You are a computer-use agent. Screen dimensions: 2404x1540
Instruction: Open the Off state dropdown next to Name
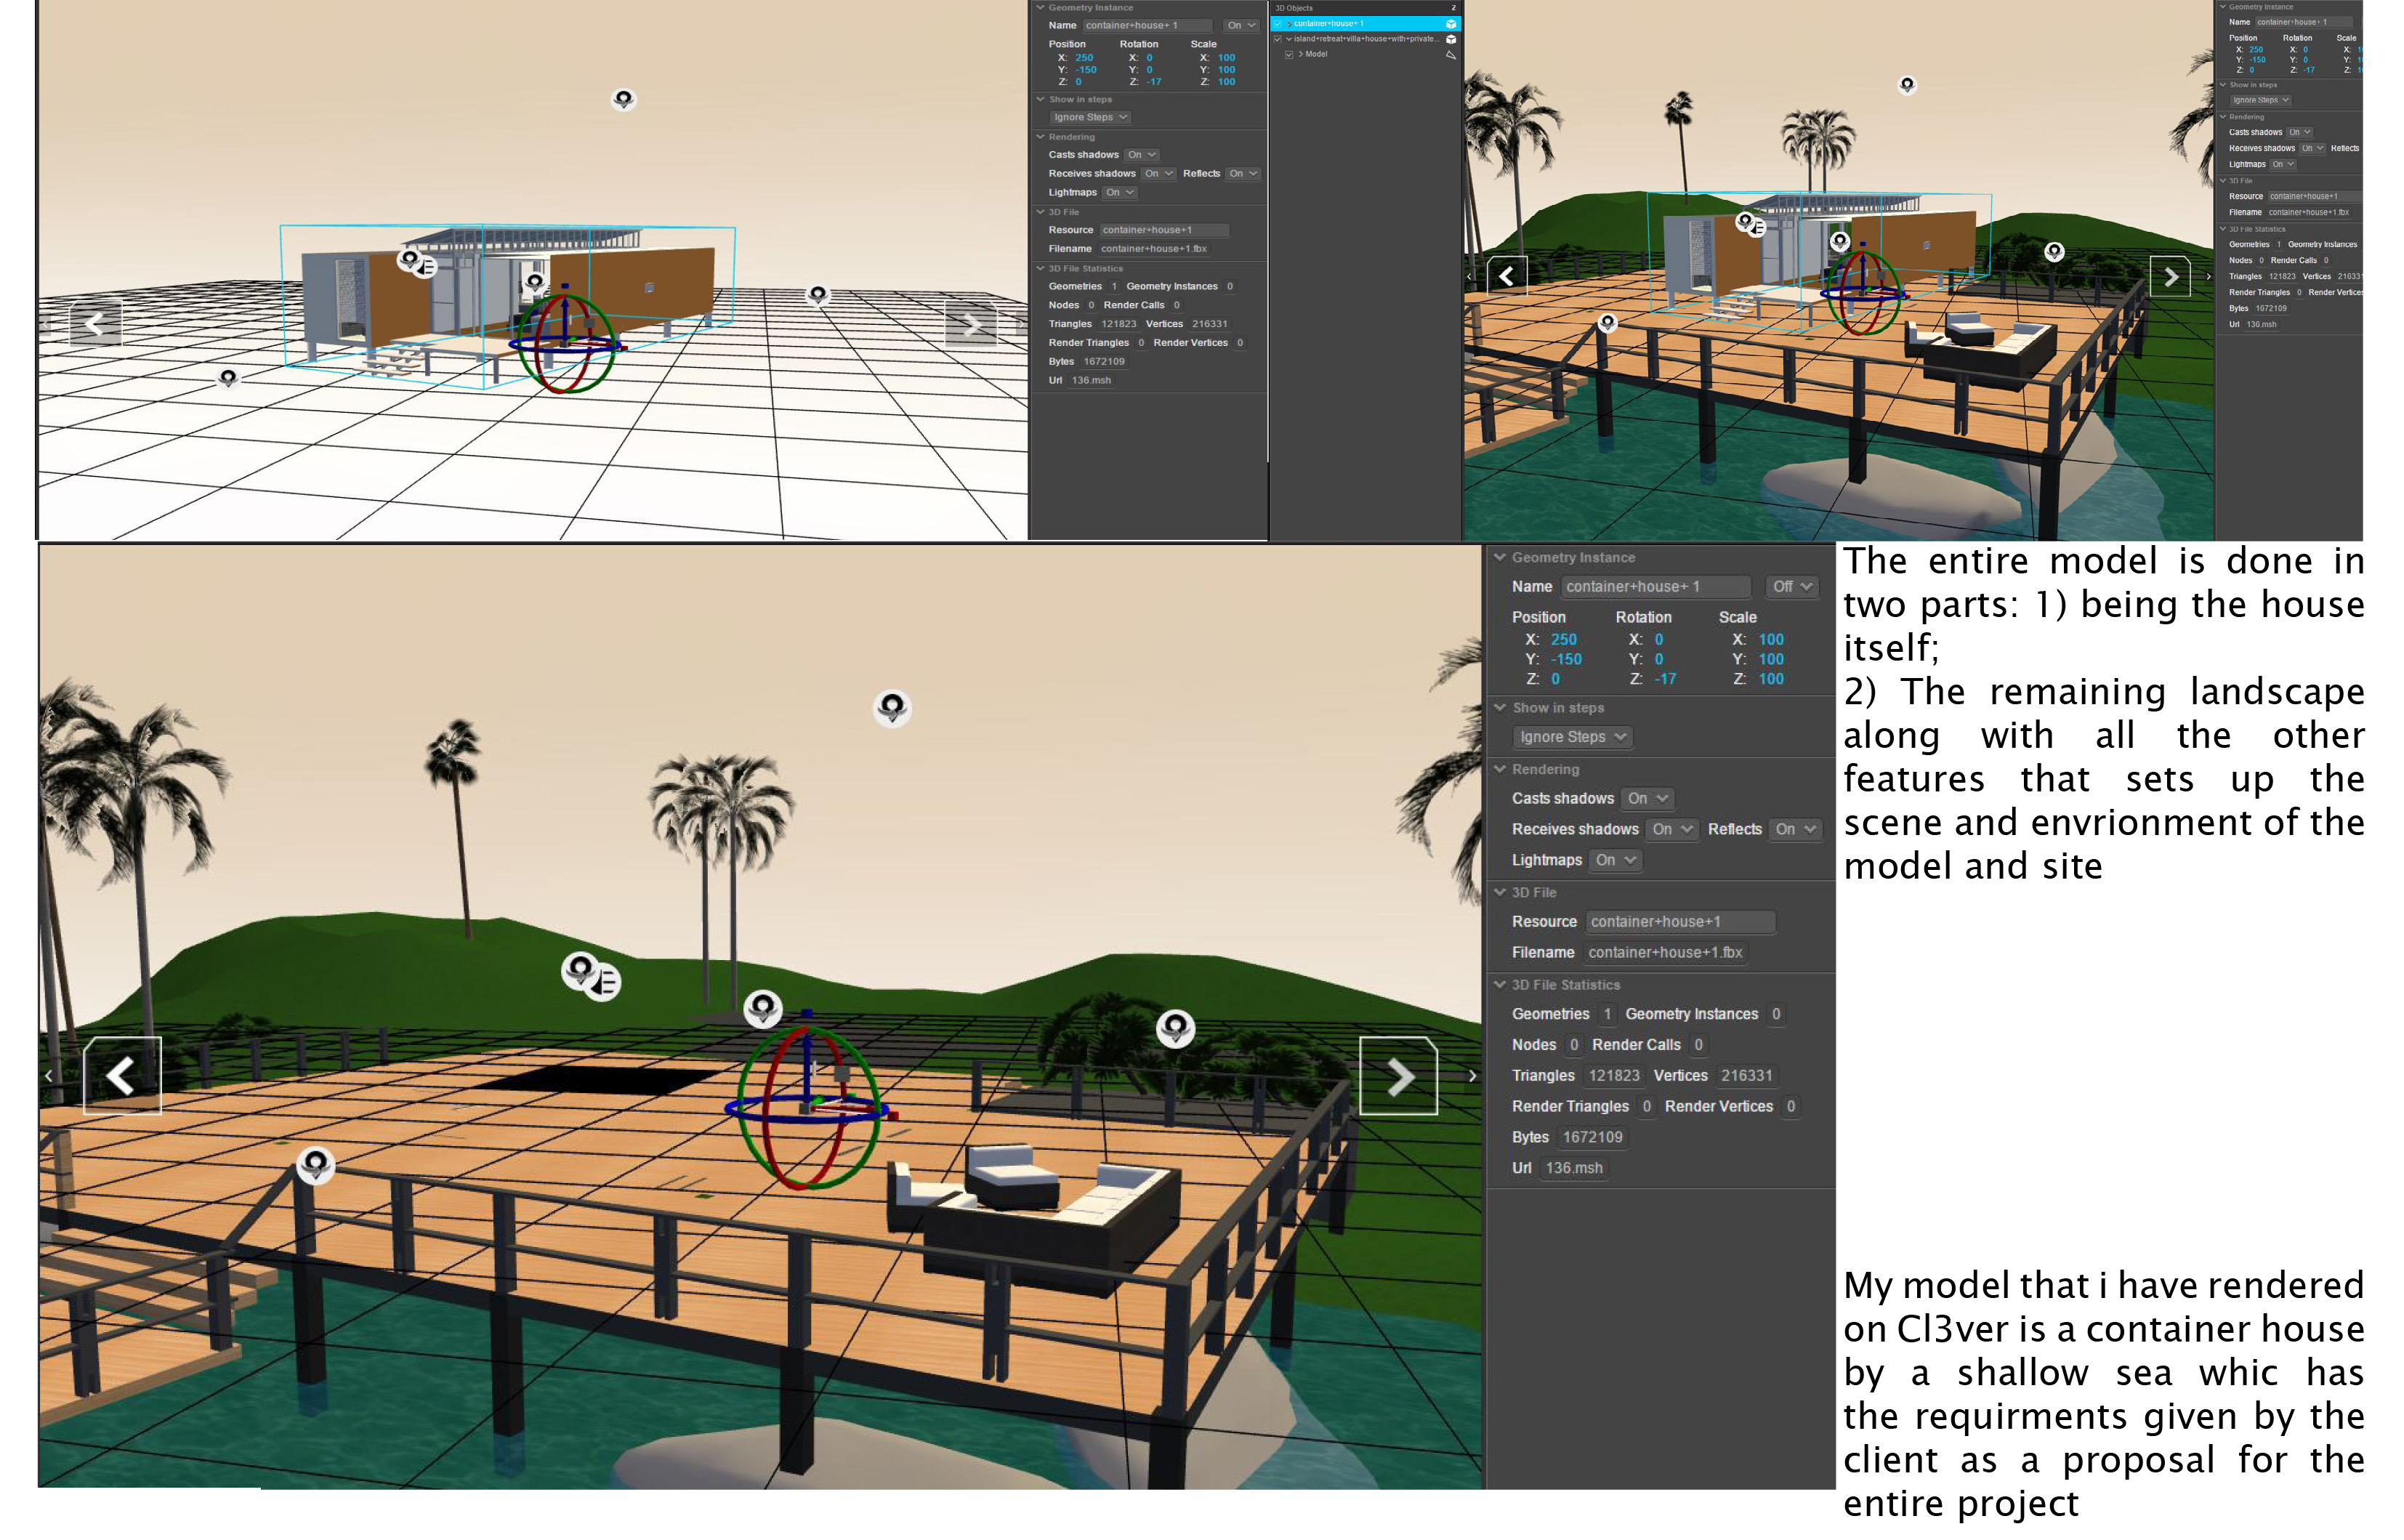click(1792, 587)
